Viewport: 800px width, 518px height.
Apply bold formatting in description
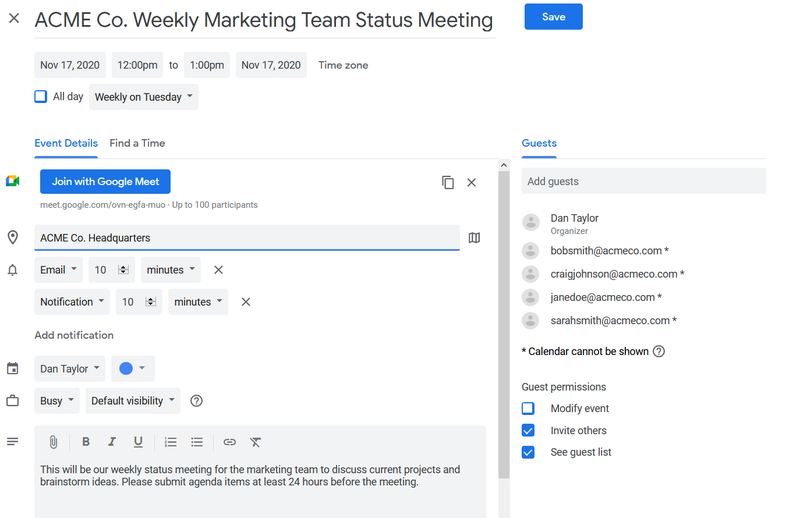[x=86, y=442]
